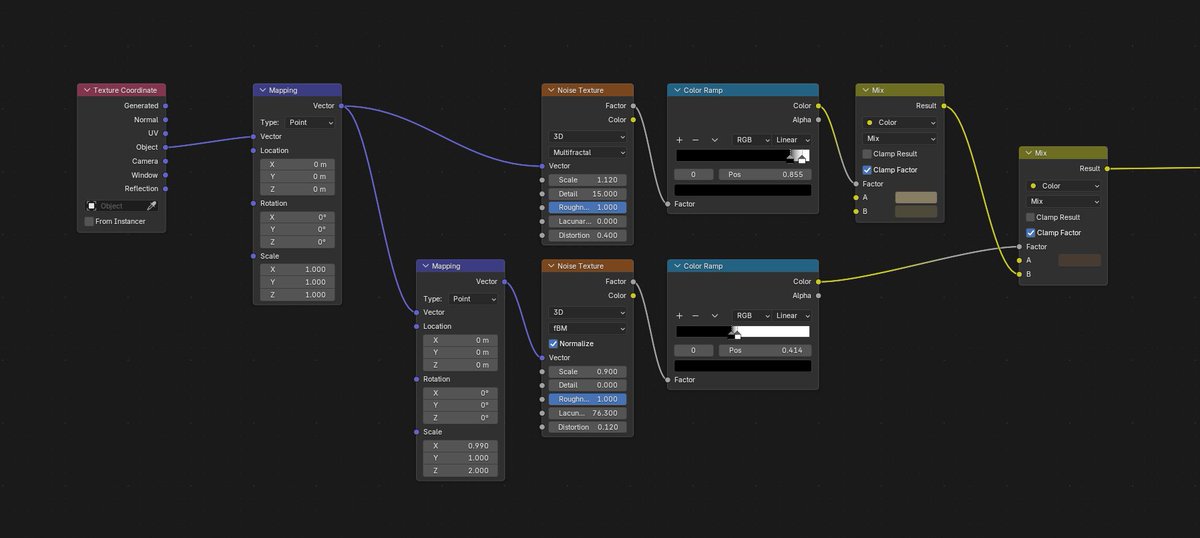This screenshot has width=1200, height=538.
Task: Open Linear interpolation dropdown in lower Color Ramp
Action: (x=793, y=316)
